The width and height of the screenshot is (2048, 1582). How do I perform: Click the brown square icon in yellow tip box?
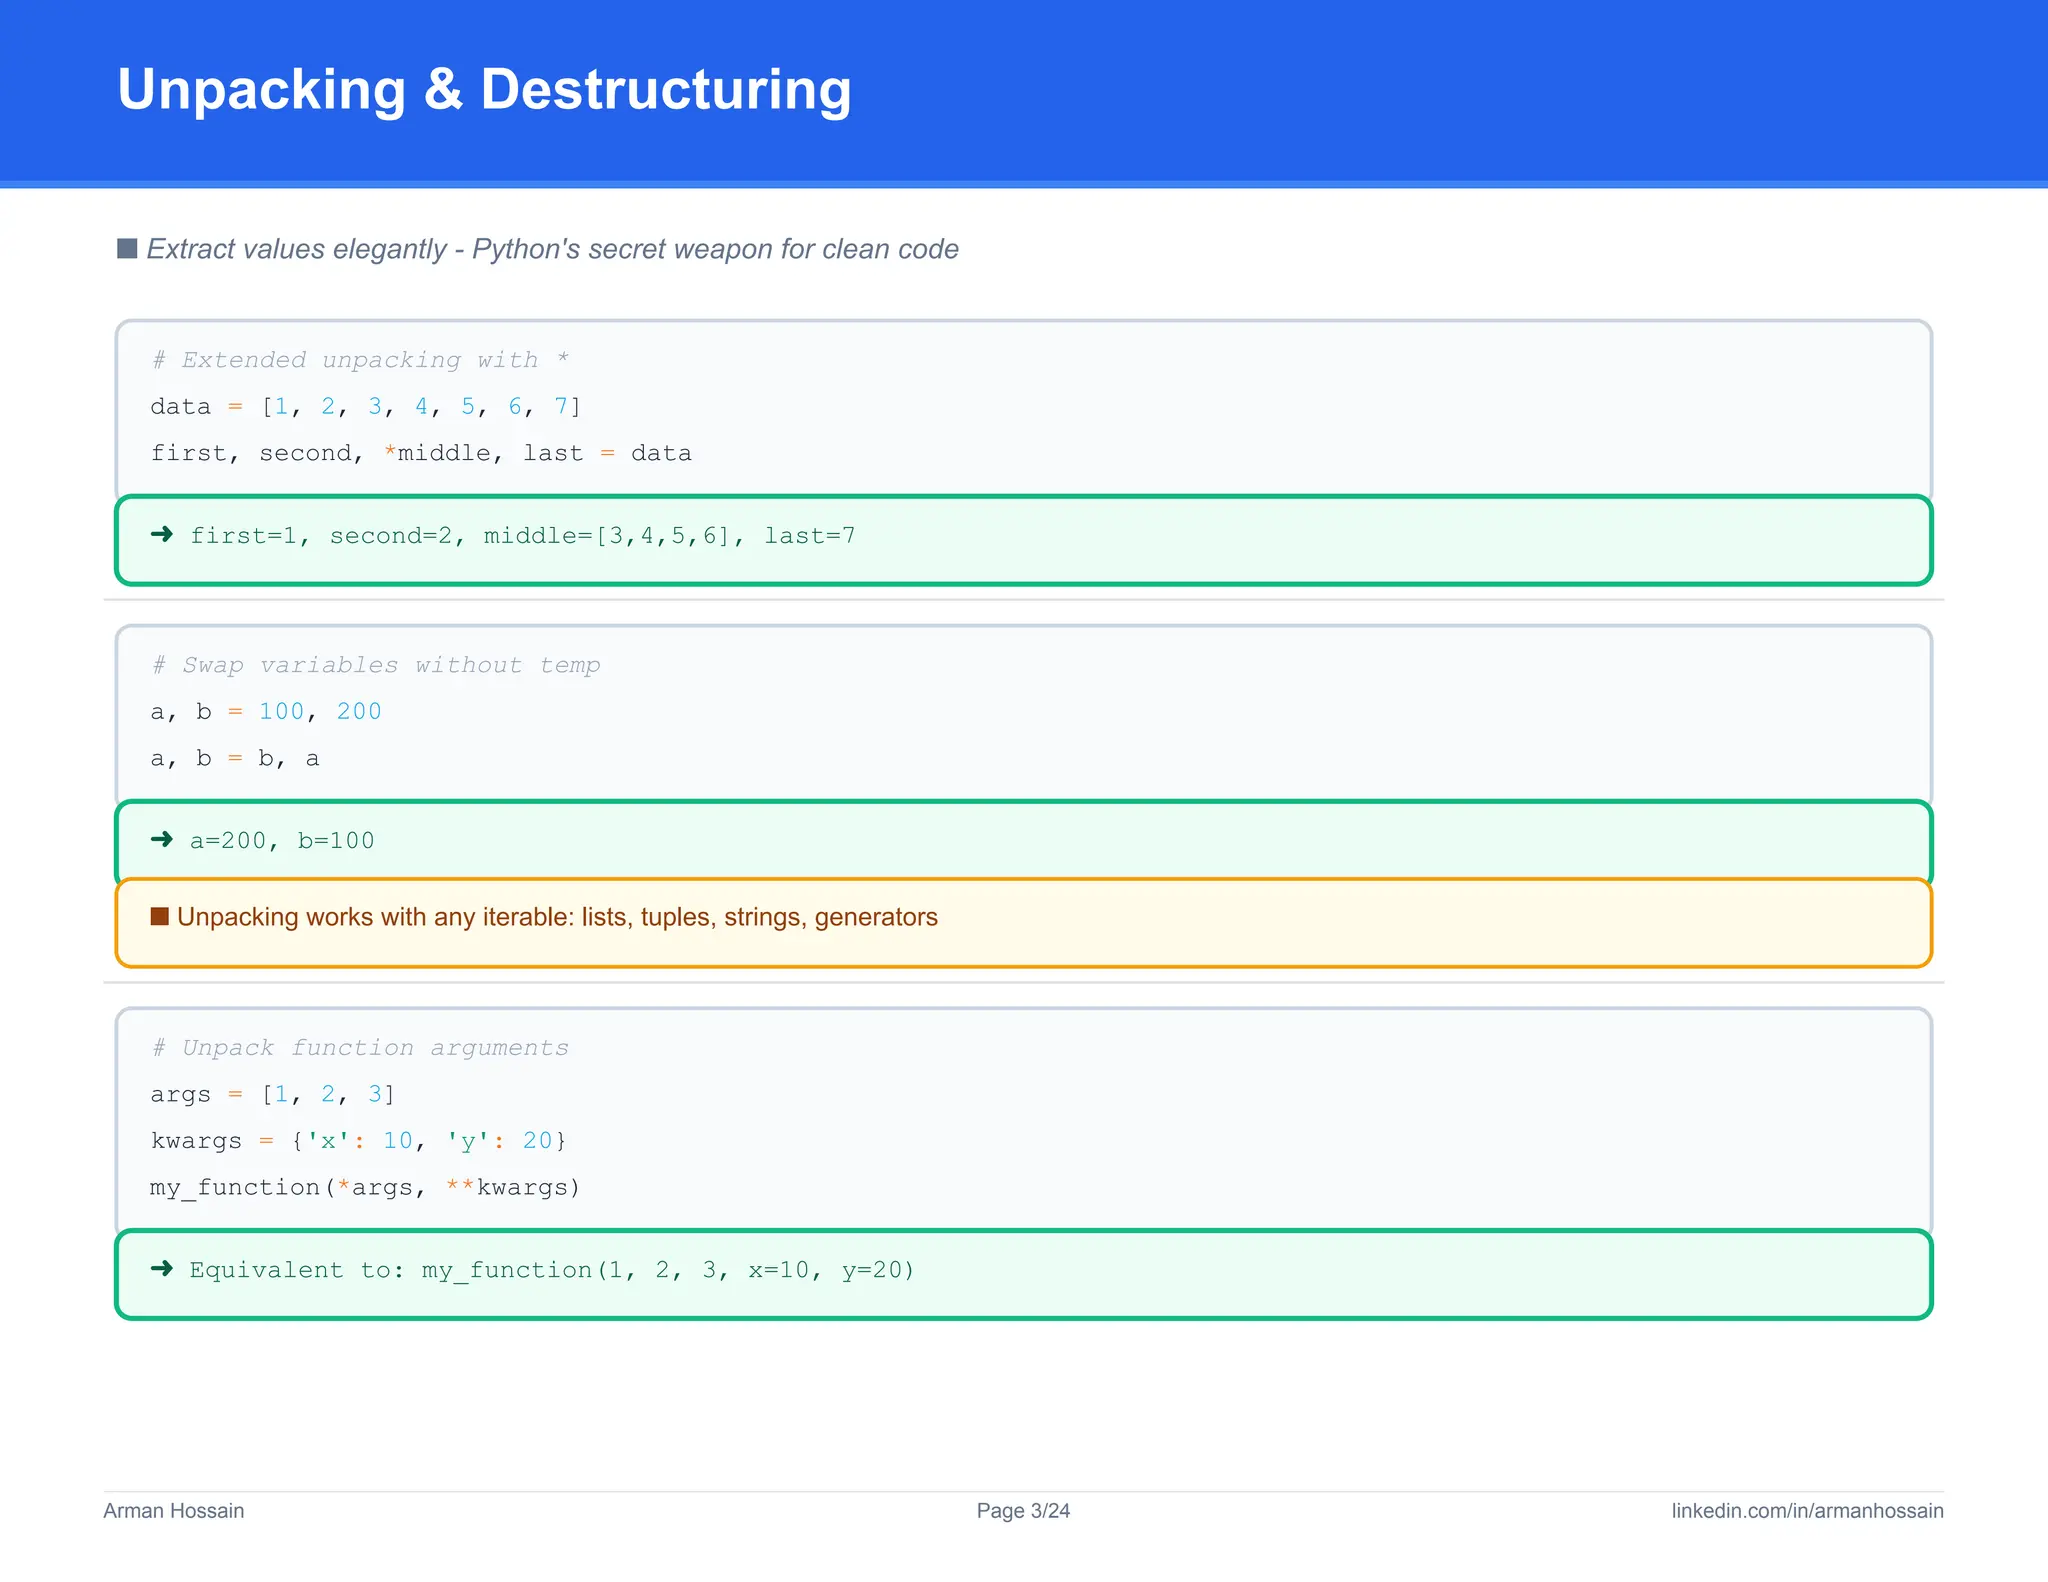(159, 917)
